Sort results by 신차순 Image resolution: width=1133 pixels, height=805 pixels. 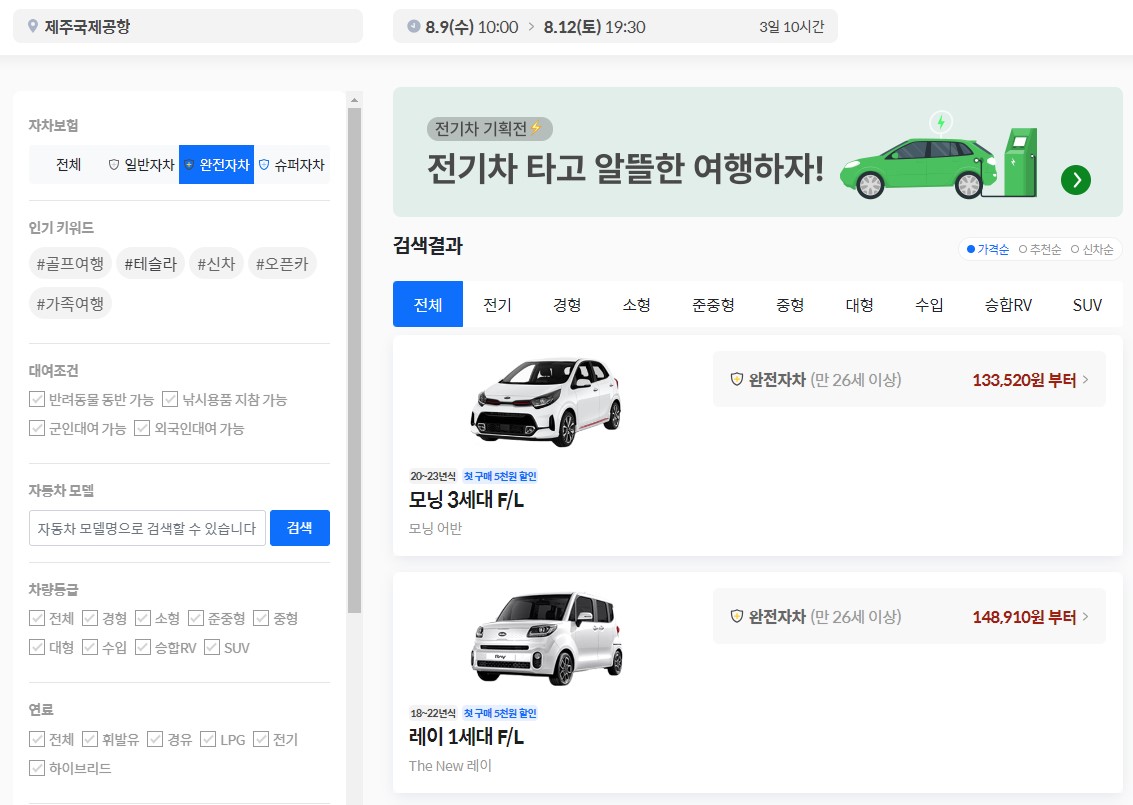click(1092, 249)
